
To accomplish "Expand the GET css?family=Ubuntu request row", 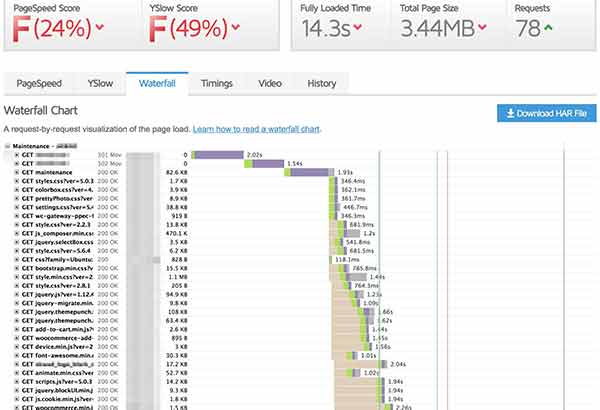I will pos(17,260).
